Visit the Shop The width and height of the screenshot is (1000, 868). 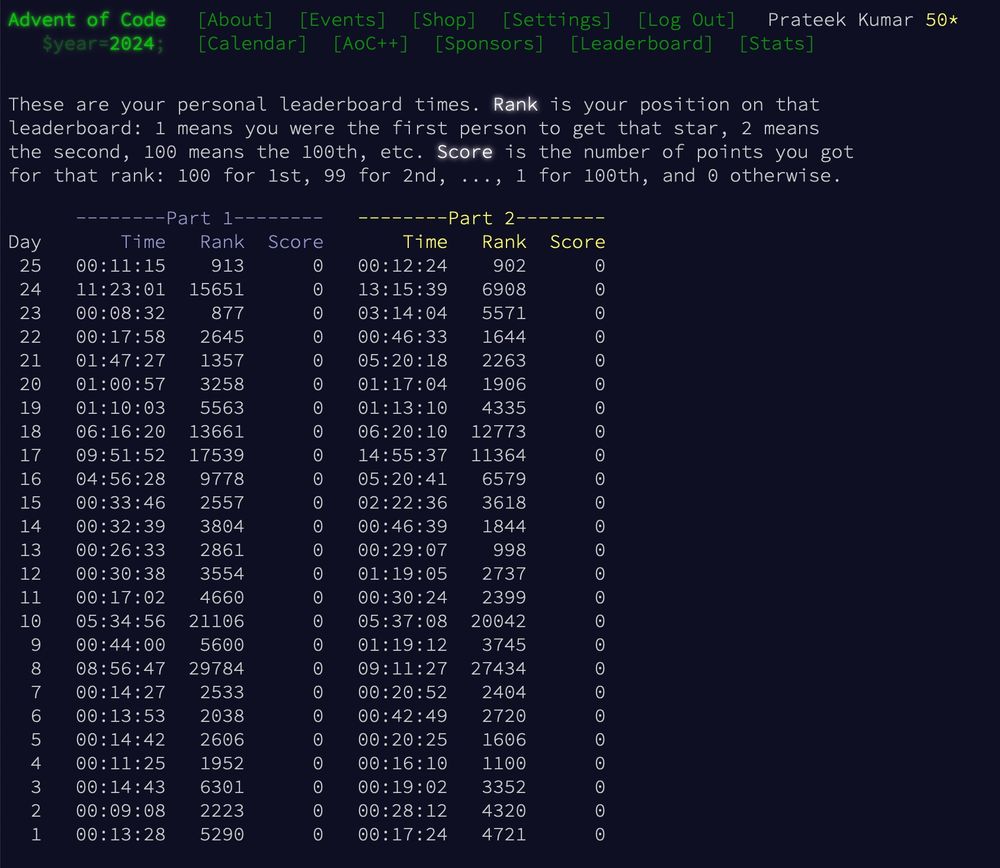click(x=443, y=19)
